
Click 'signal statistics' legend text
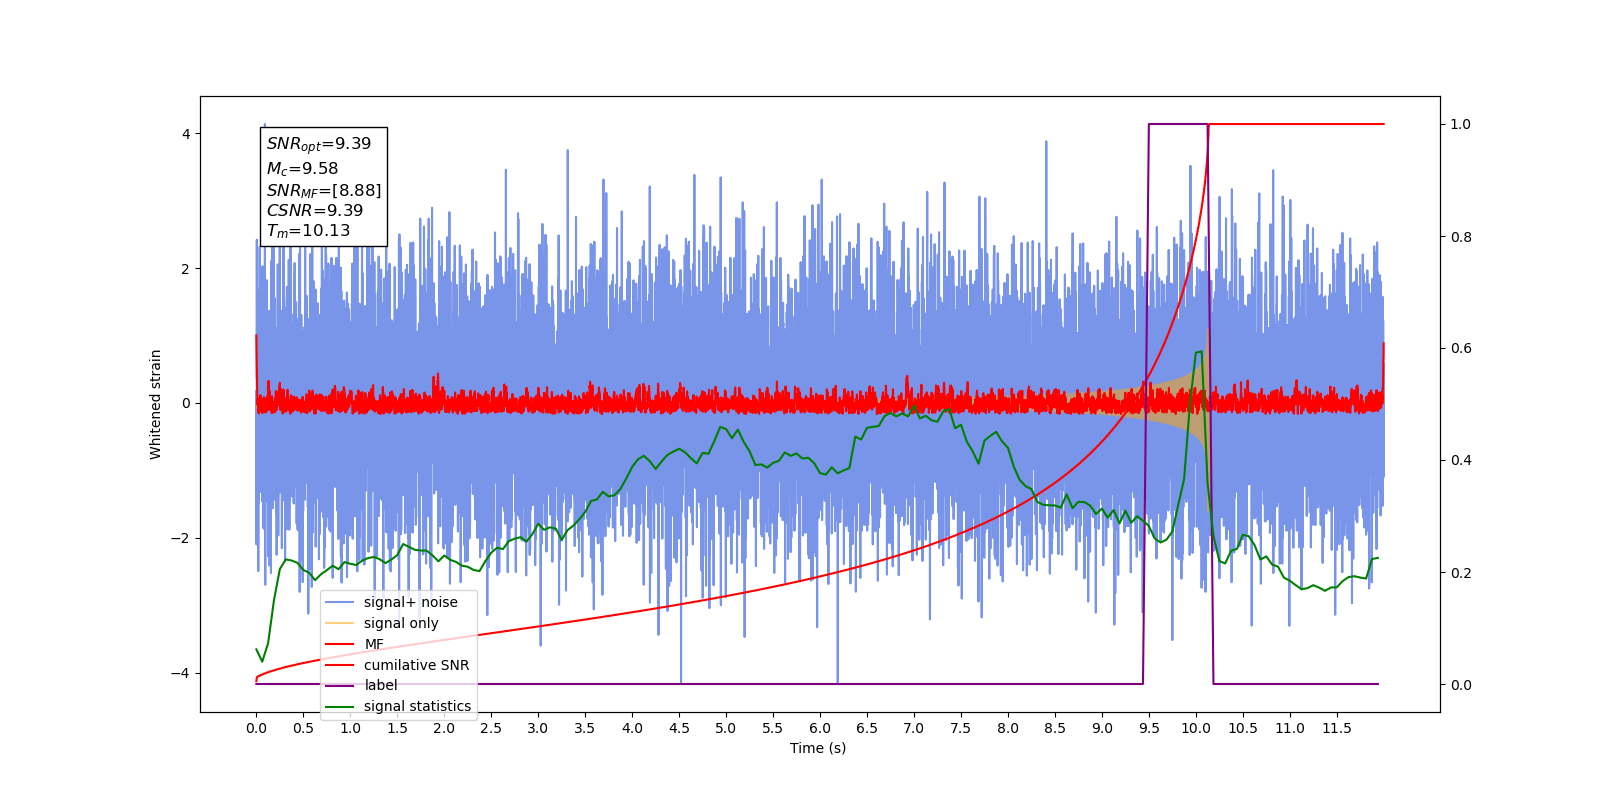(x=417, y=706)
